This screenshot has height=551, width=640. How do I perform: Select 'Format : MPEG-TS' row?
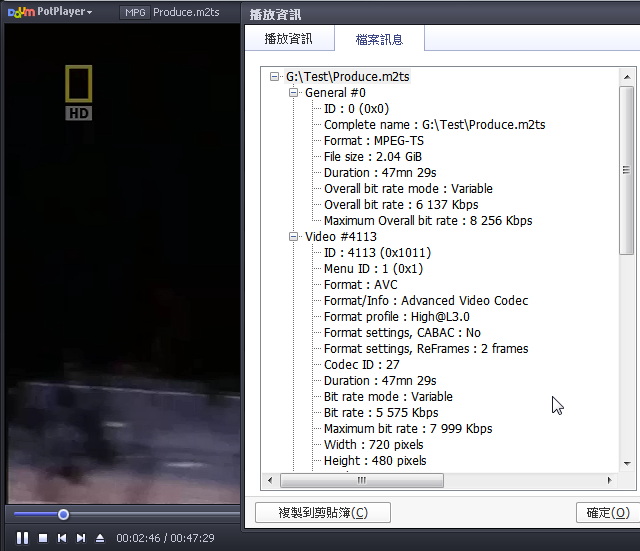coord(373,141)
